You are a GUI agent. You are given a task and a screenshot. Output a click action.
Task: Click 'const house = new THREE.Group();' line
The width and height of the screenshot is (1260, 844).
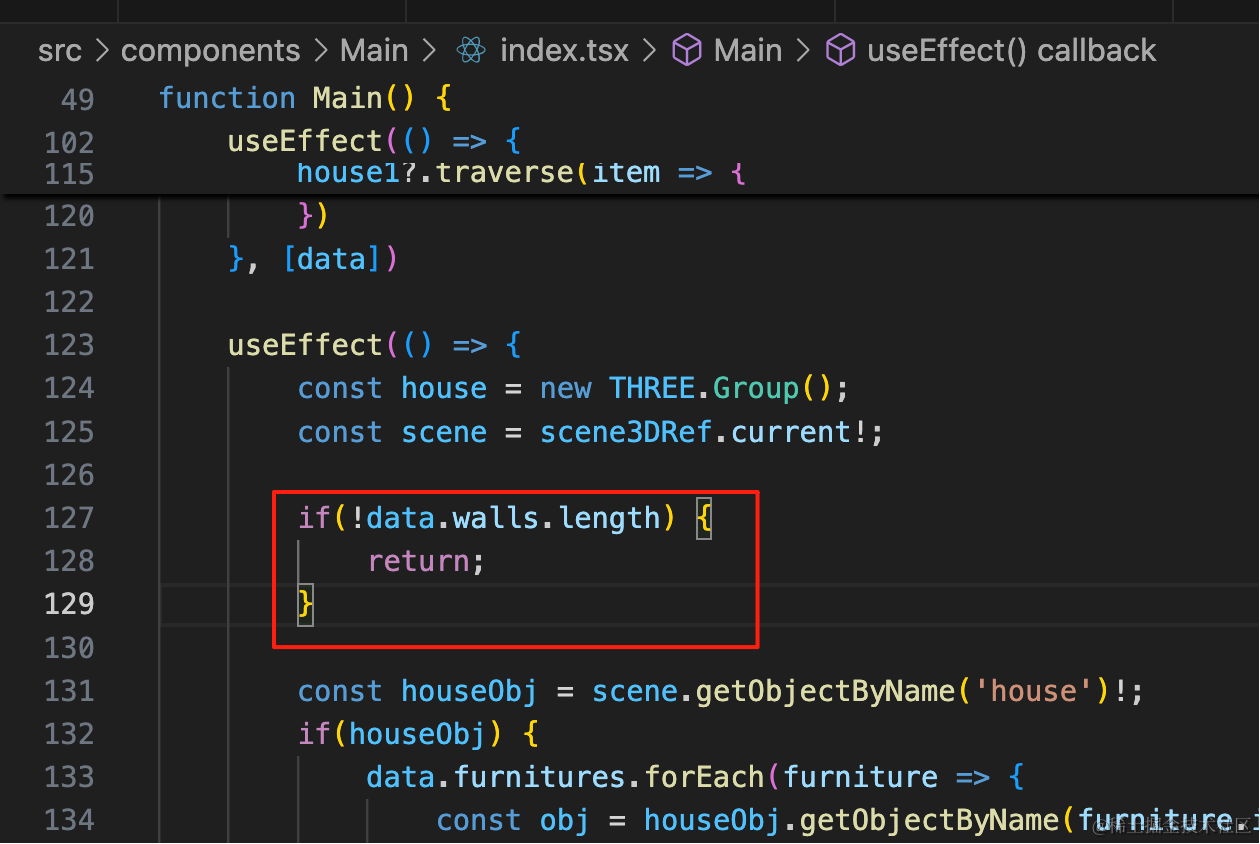(573, 388)
